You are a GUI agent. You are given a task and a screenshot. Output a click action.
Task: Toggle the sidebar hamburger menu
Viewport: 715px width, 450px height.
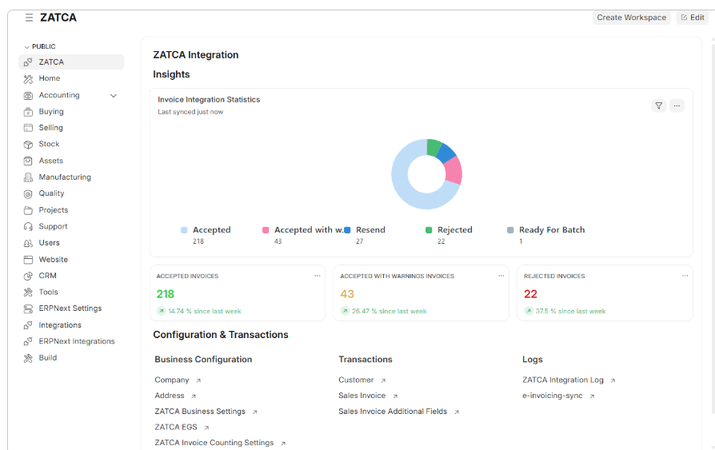coord(29,17)
